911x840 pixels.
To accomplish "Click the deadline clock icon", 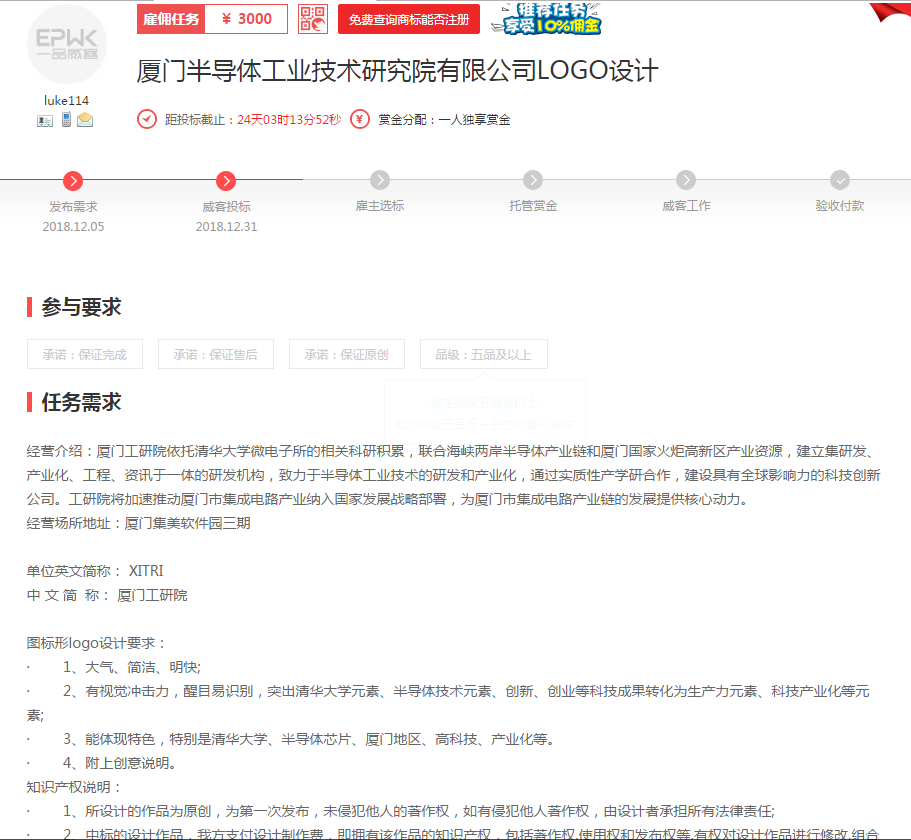I will click(146, 119).
